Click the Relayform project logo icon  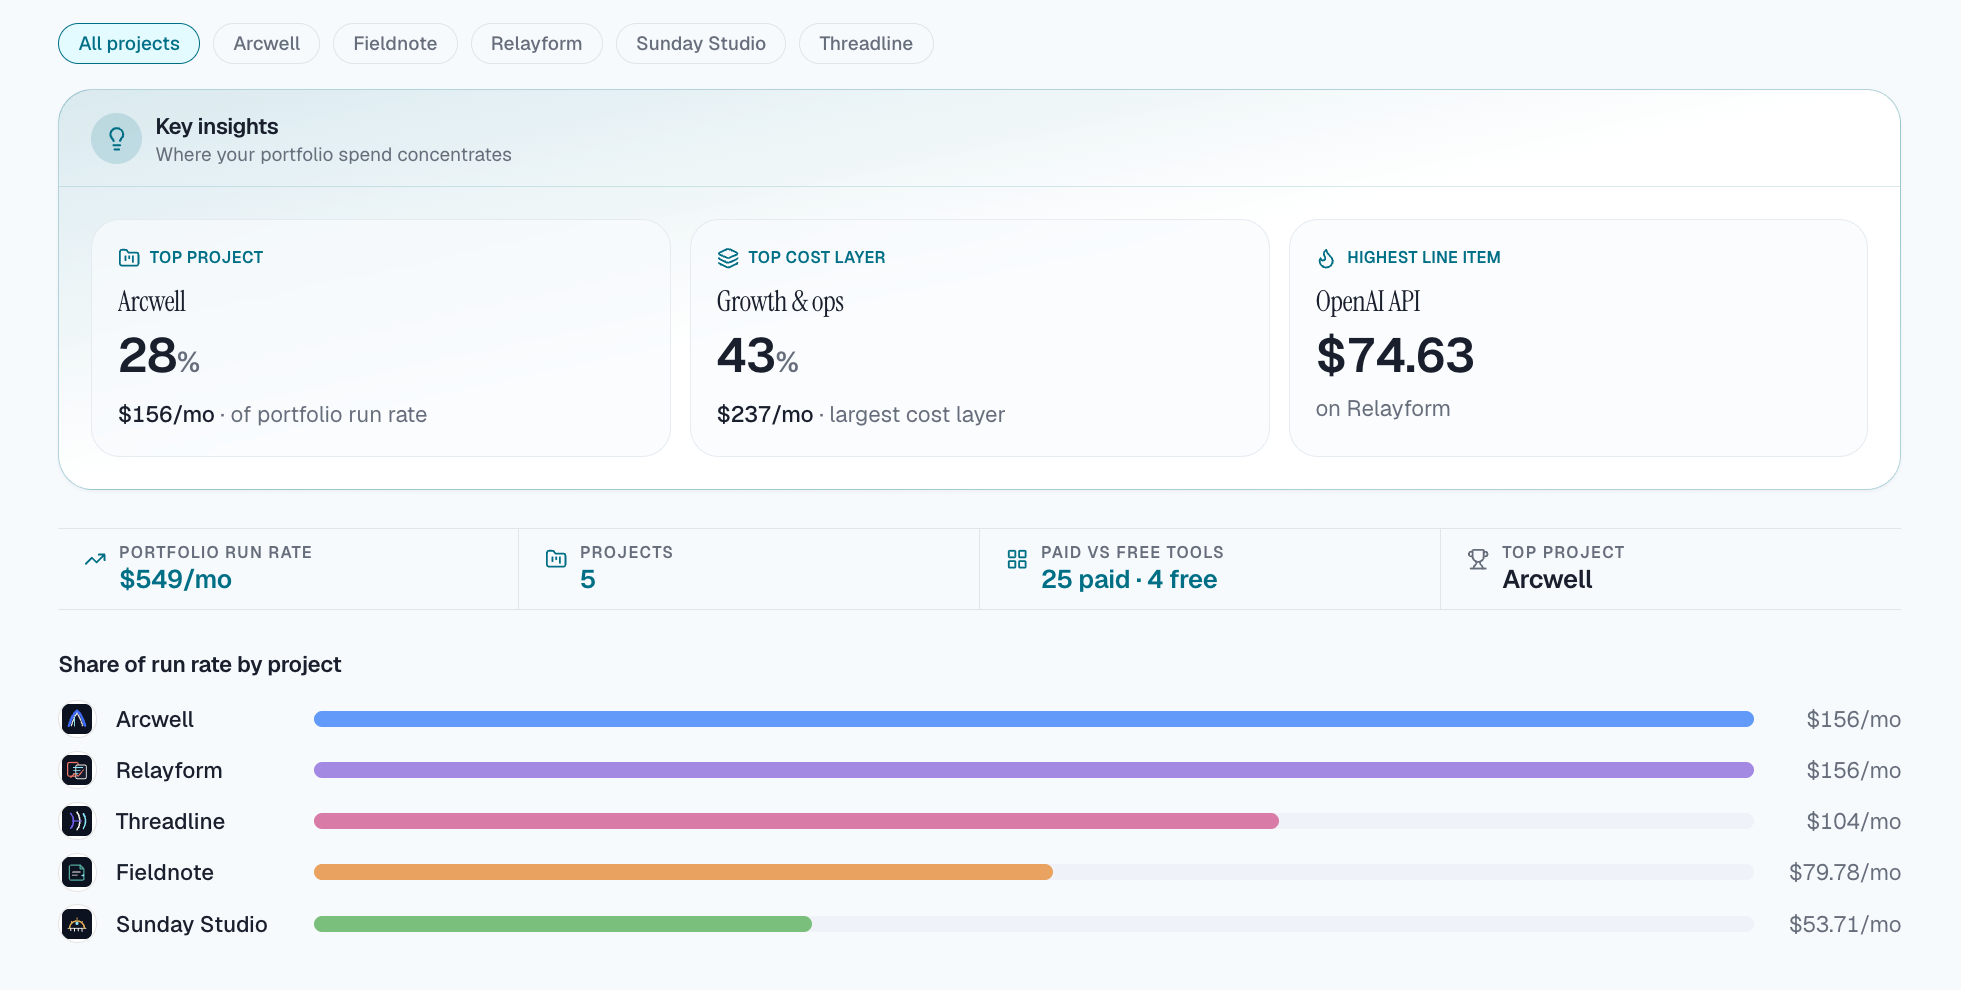point(77,770)
